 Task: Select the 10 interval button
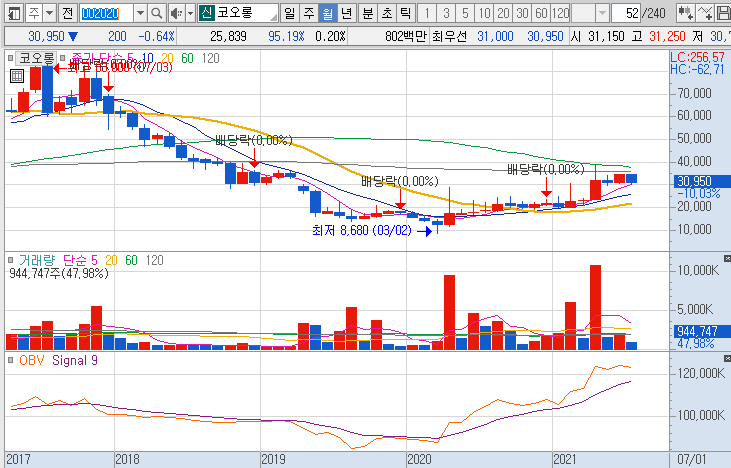(484, 13)
